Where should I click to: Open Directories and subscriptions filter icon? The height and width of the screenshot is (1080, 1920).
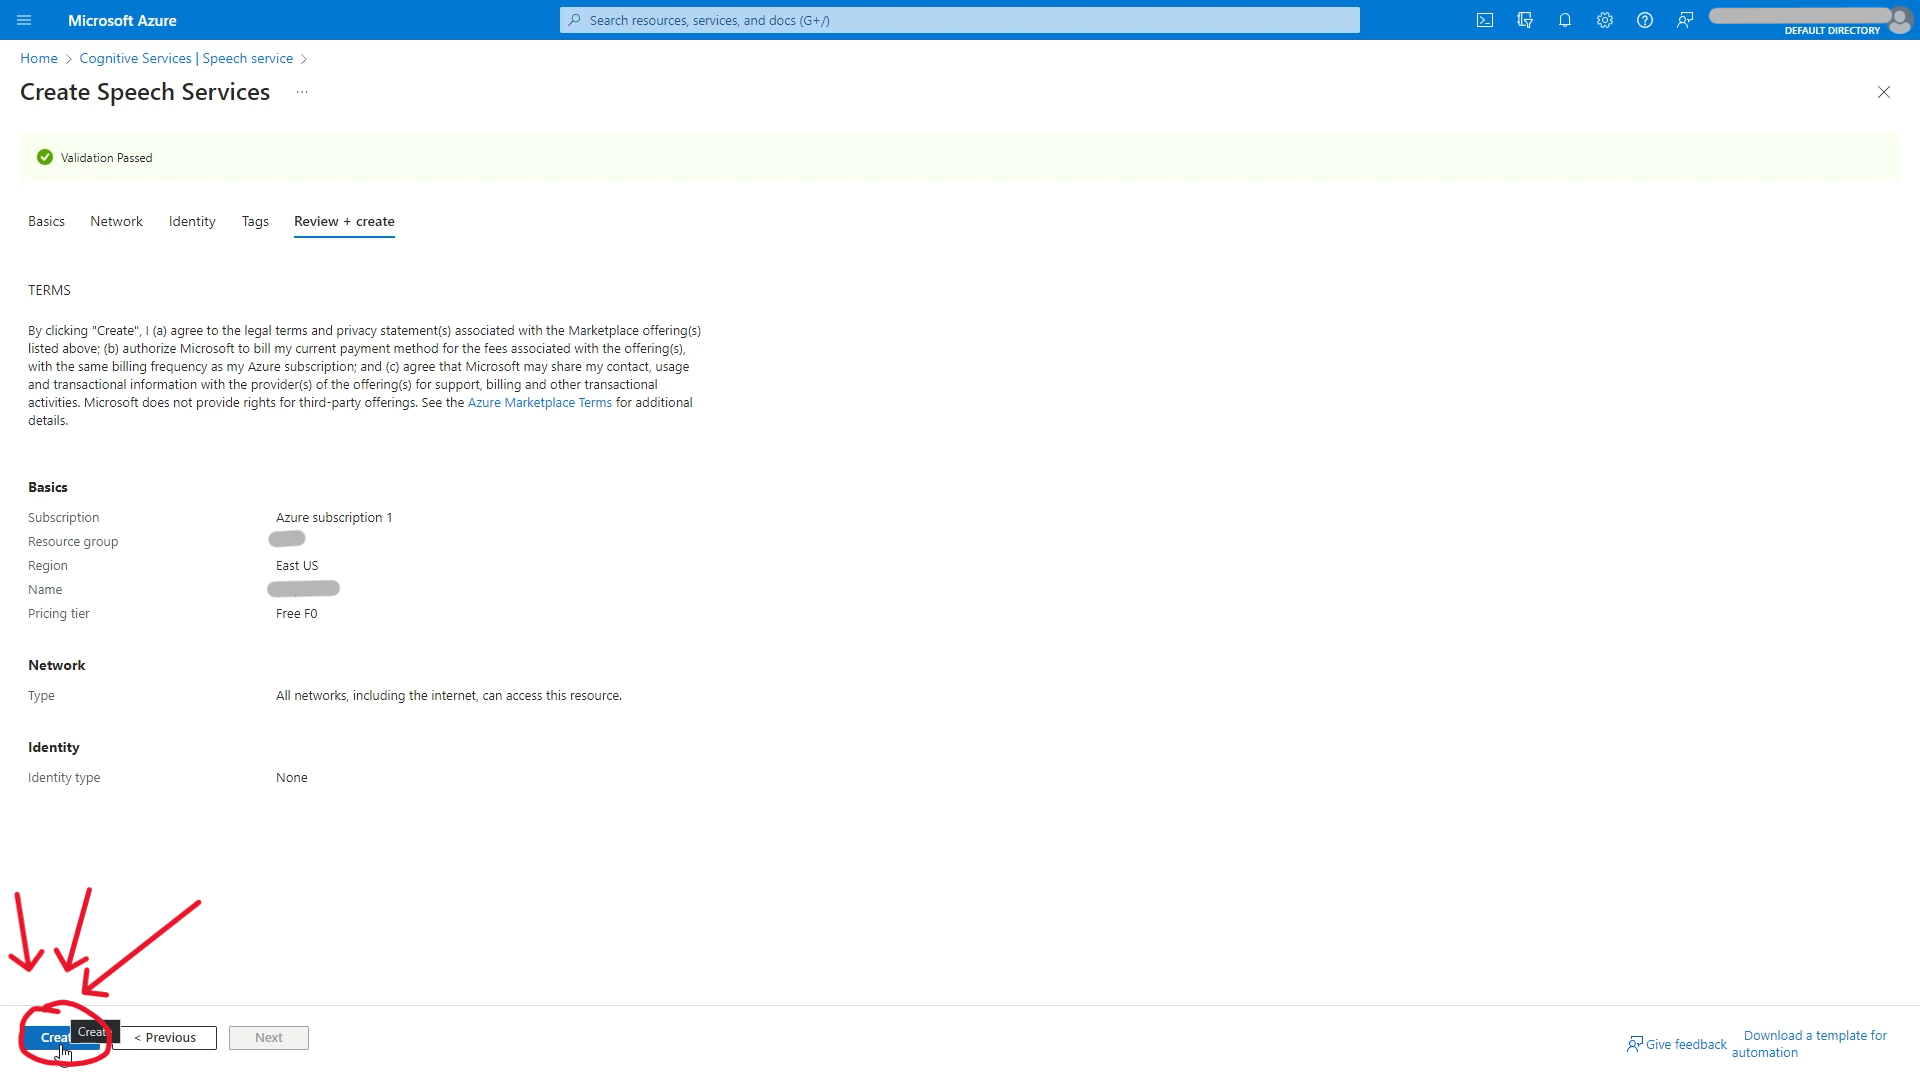(x=1525, y=20)
